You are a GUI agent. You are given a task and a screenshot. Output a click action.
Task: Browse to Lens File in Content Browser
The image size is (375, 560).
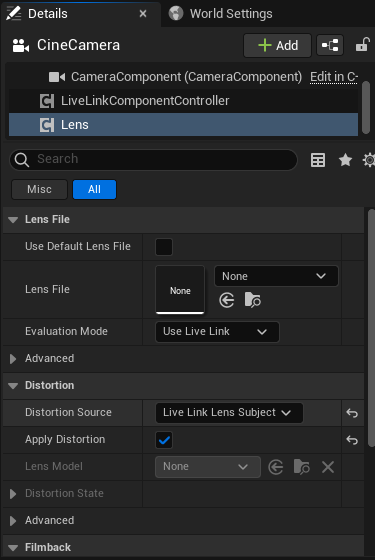click(252, 300)
